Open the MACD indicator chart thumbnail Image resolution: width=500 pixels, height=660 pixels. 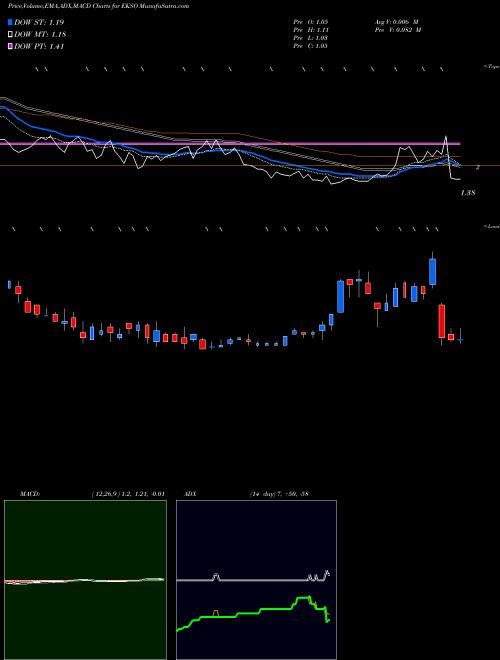pyautogui.click(x=85, y=580)
